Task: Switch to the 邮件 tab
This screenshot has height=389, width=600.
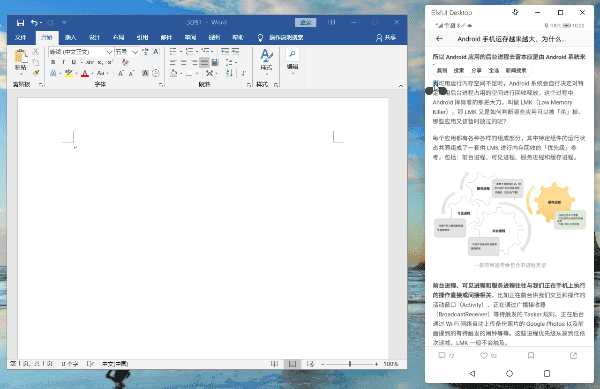Action: 166,37
